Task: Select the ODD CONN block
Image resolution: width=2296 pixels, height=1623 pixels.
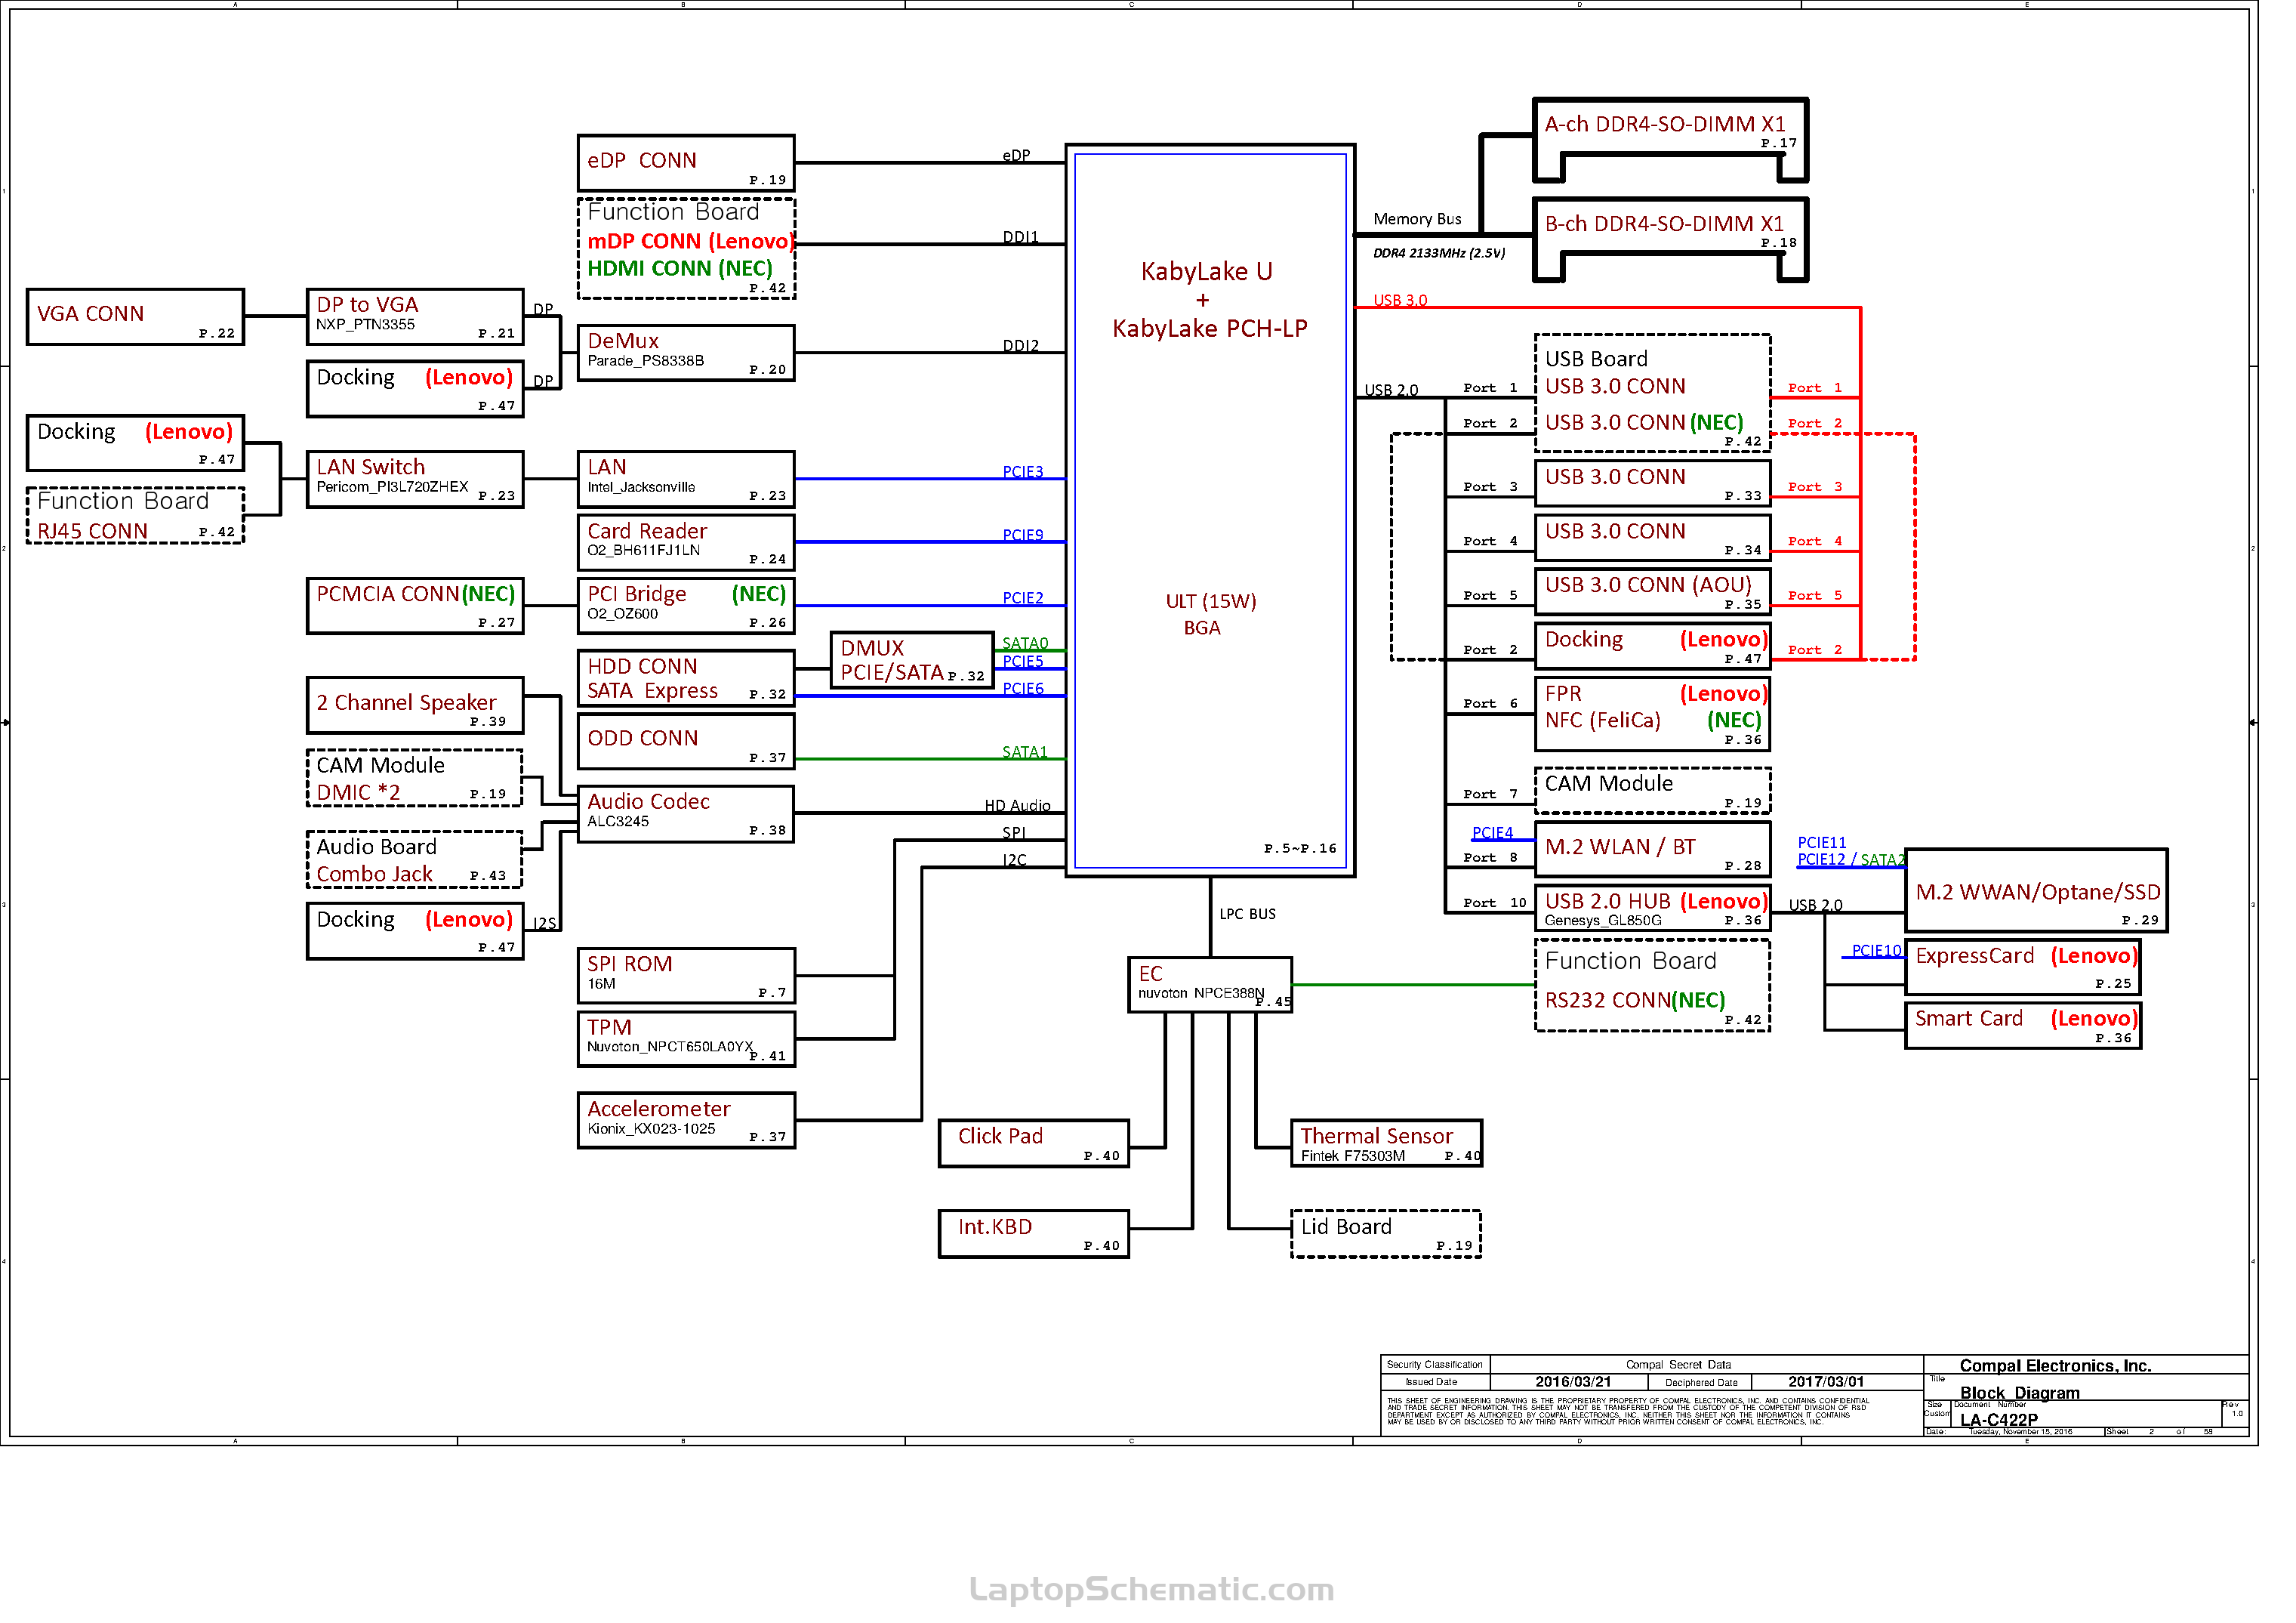Action: [686, 741]
